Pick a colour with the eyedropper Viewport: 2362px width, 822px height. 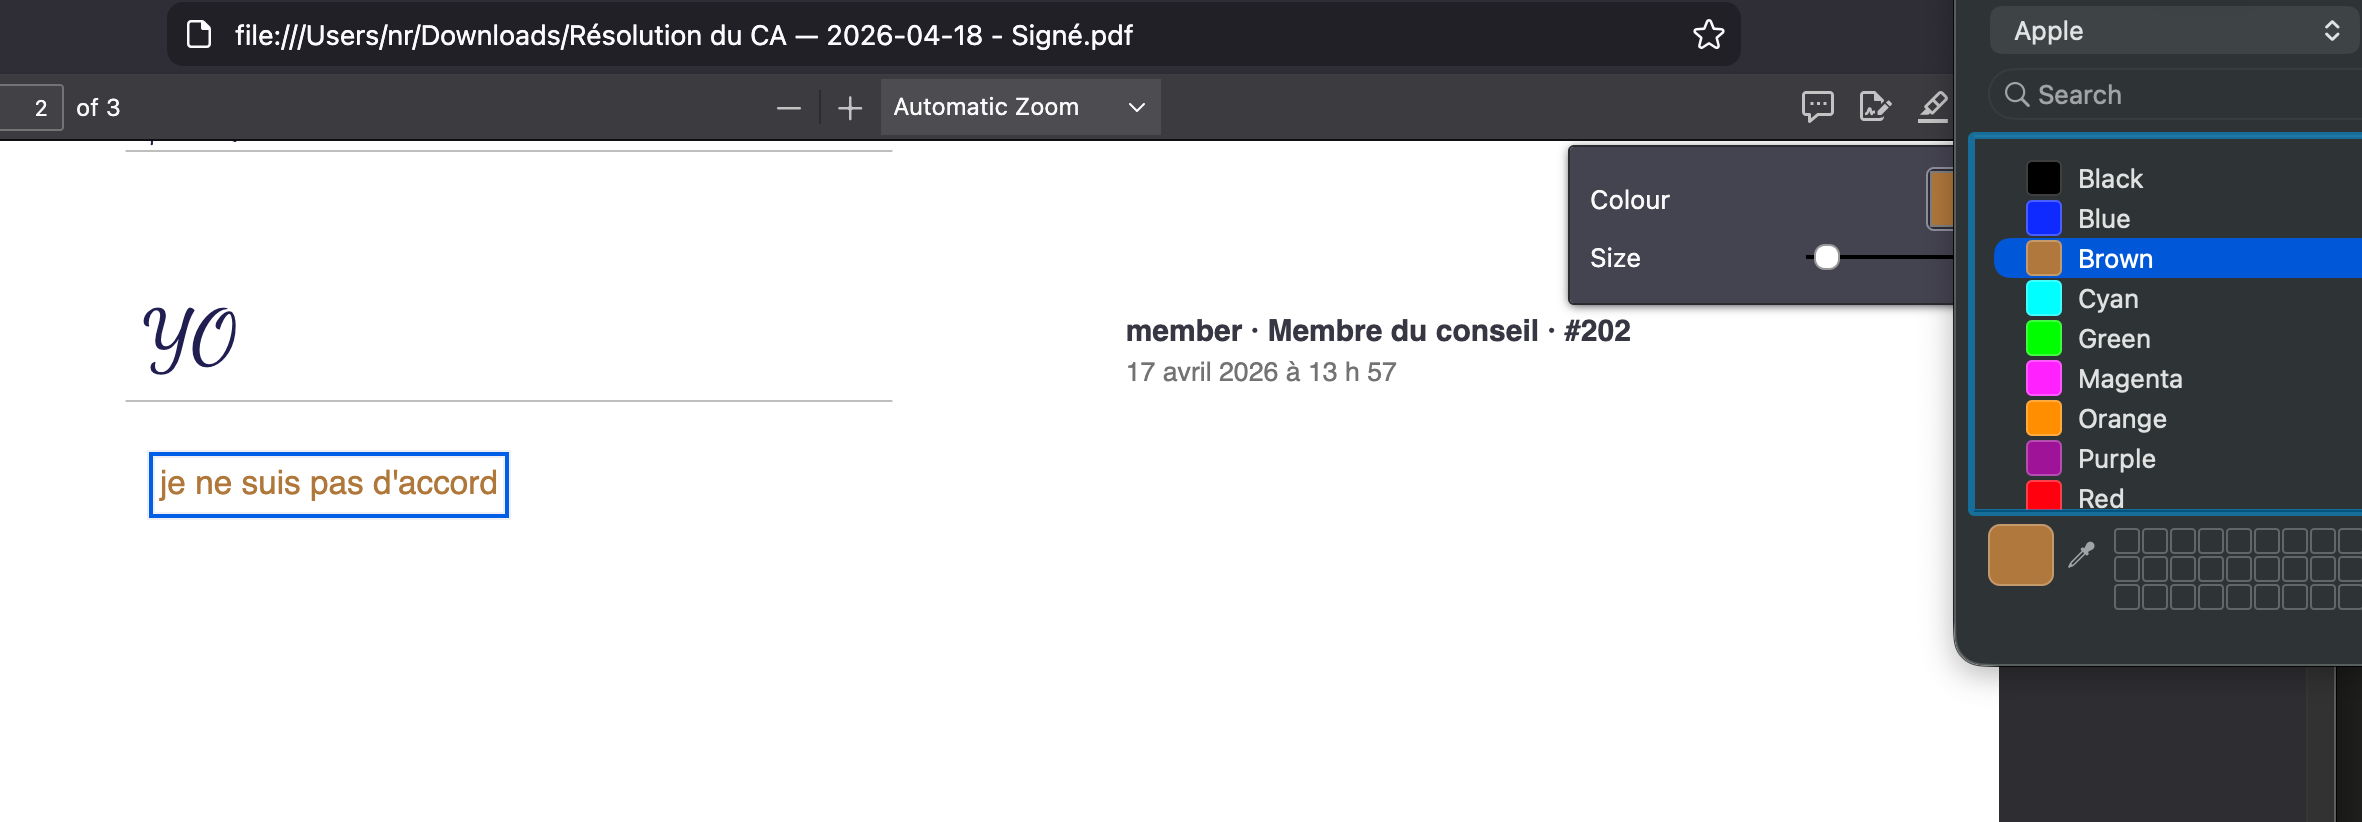(2082, 554)
